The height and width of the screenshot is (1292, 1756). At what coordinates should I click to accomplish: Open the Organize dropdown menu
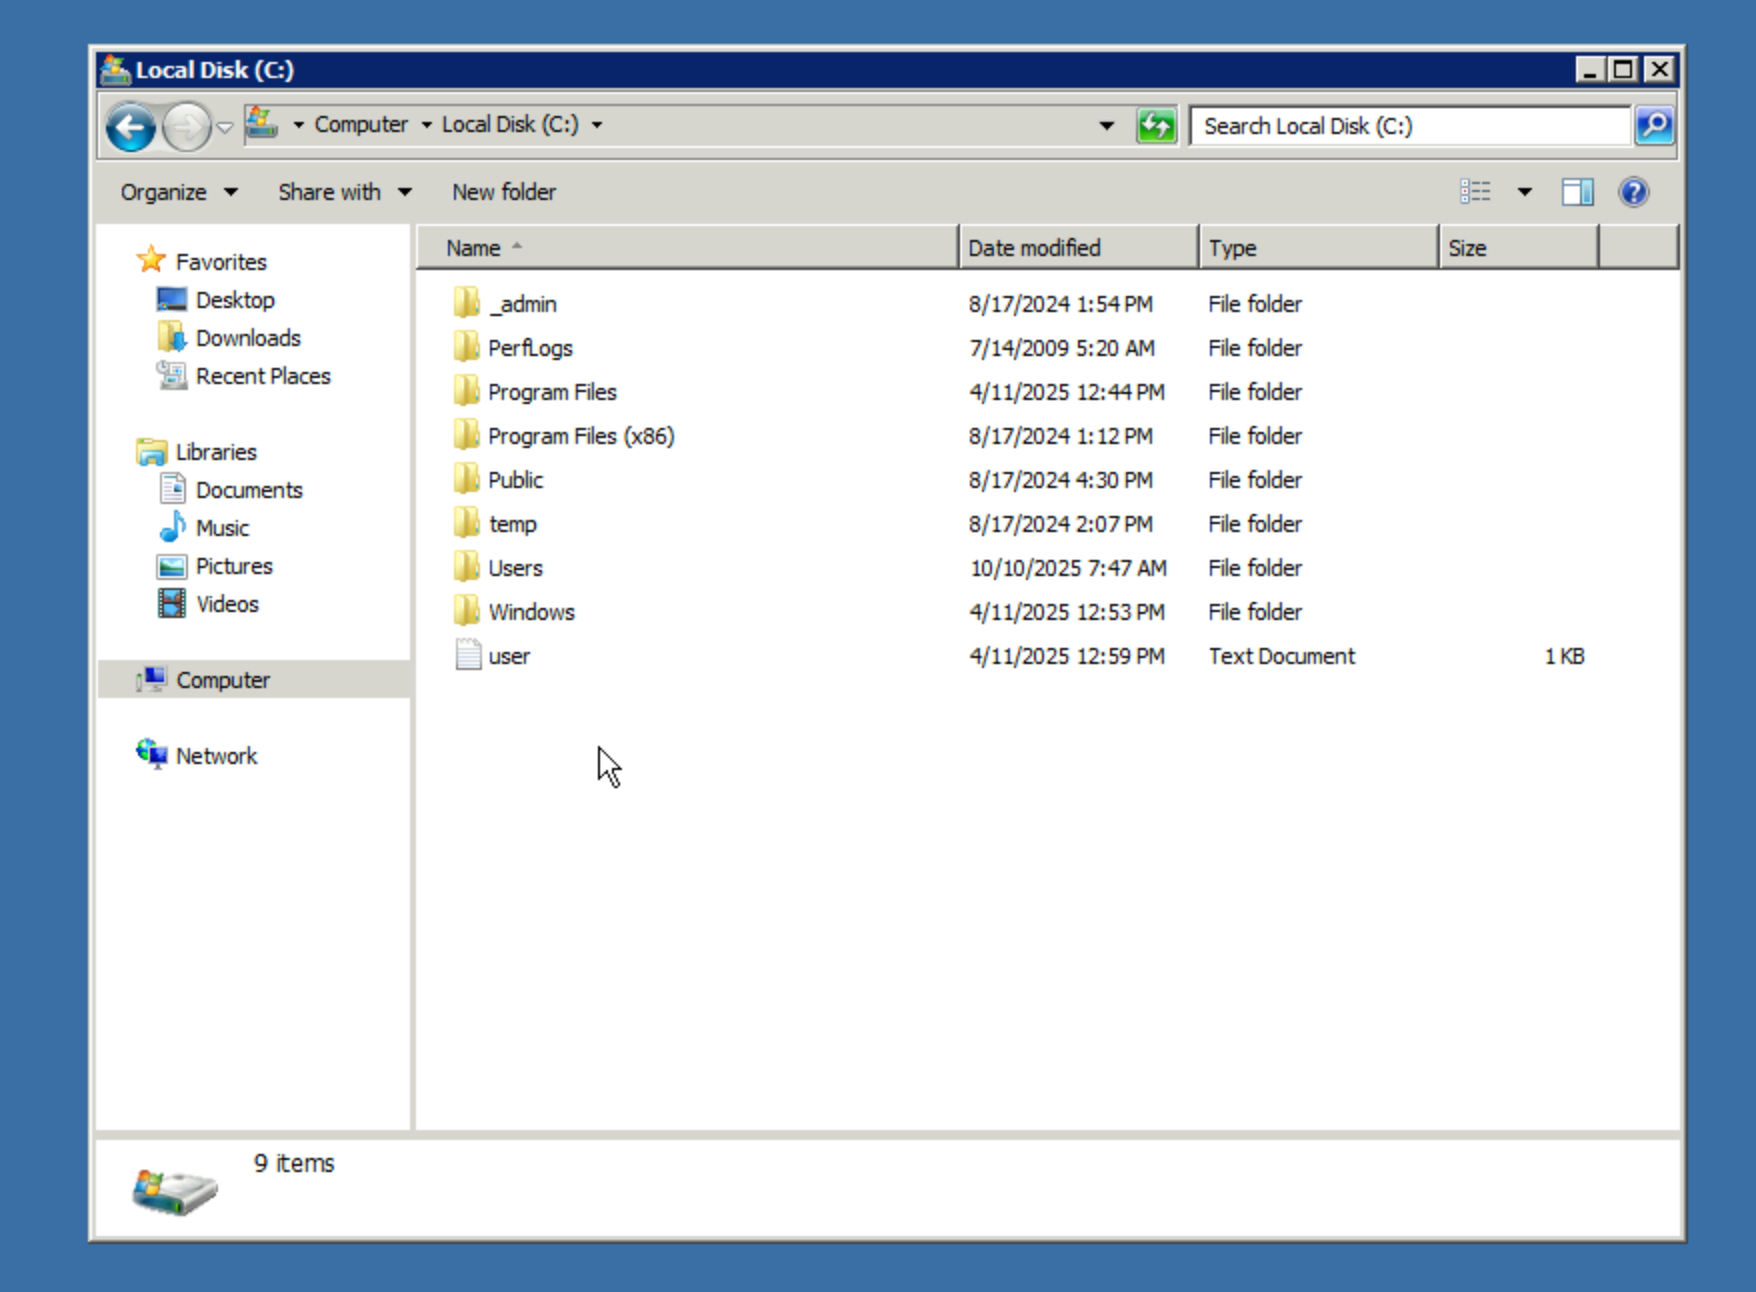click(x=178, y=192)
